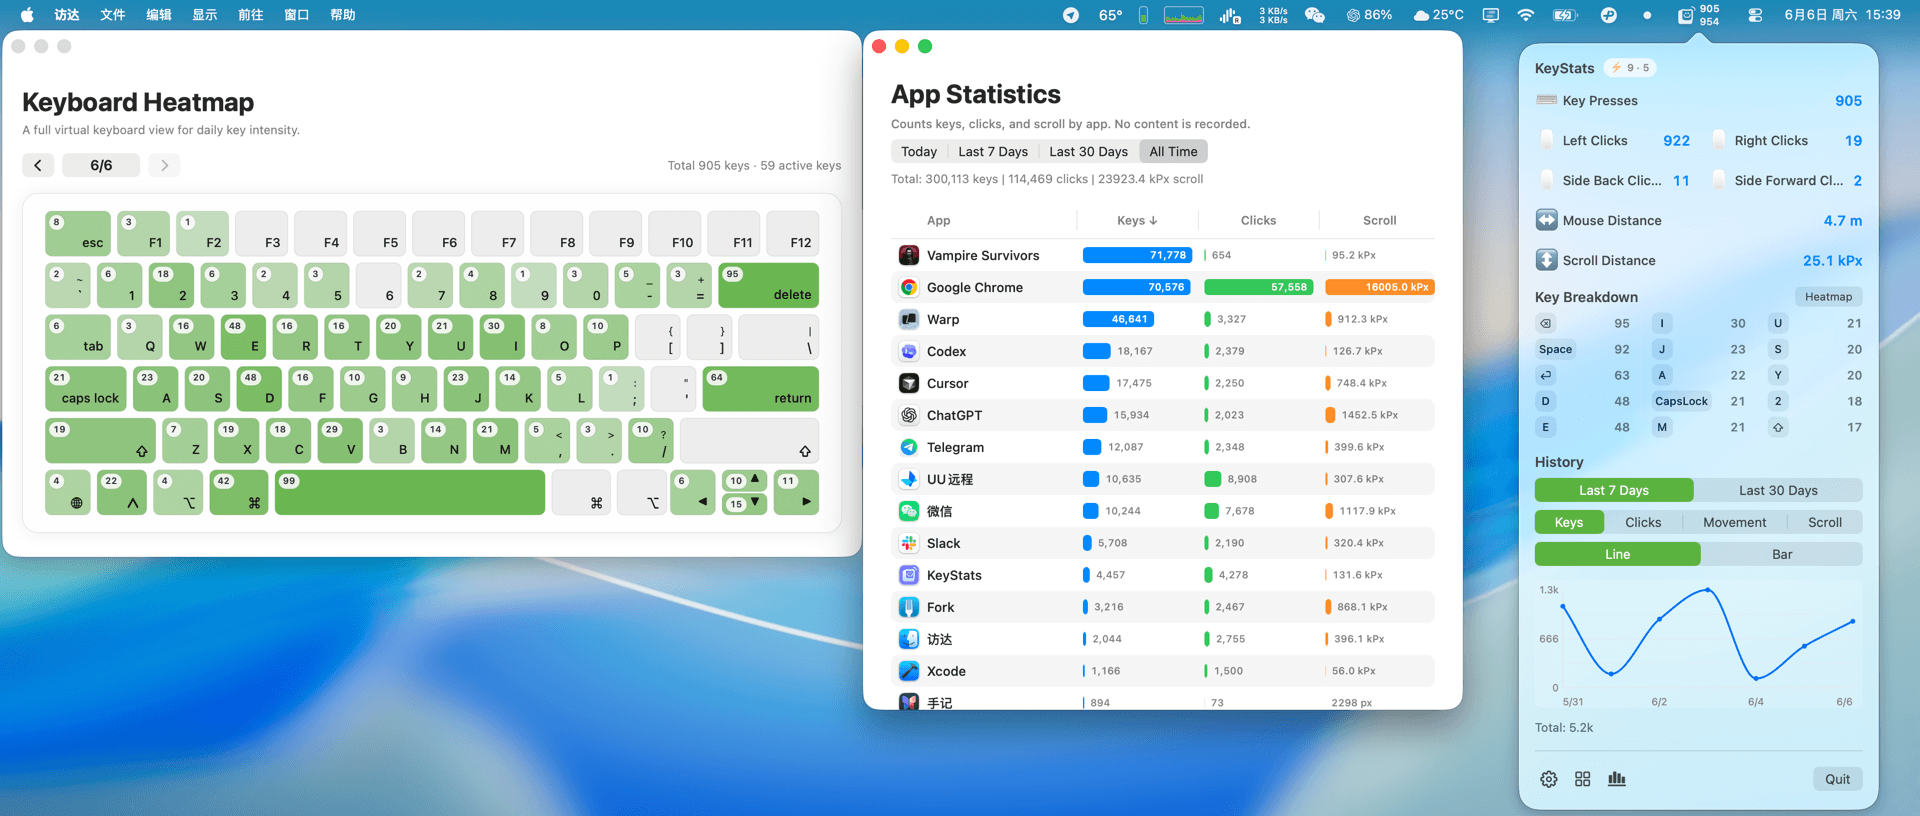Click the Fork app icon in the list
Image resolution: width=1920 pixels, height=816 pixels.
pyautogui.click(x=909, y=607)
